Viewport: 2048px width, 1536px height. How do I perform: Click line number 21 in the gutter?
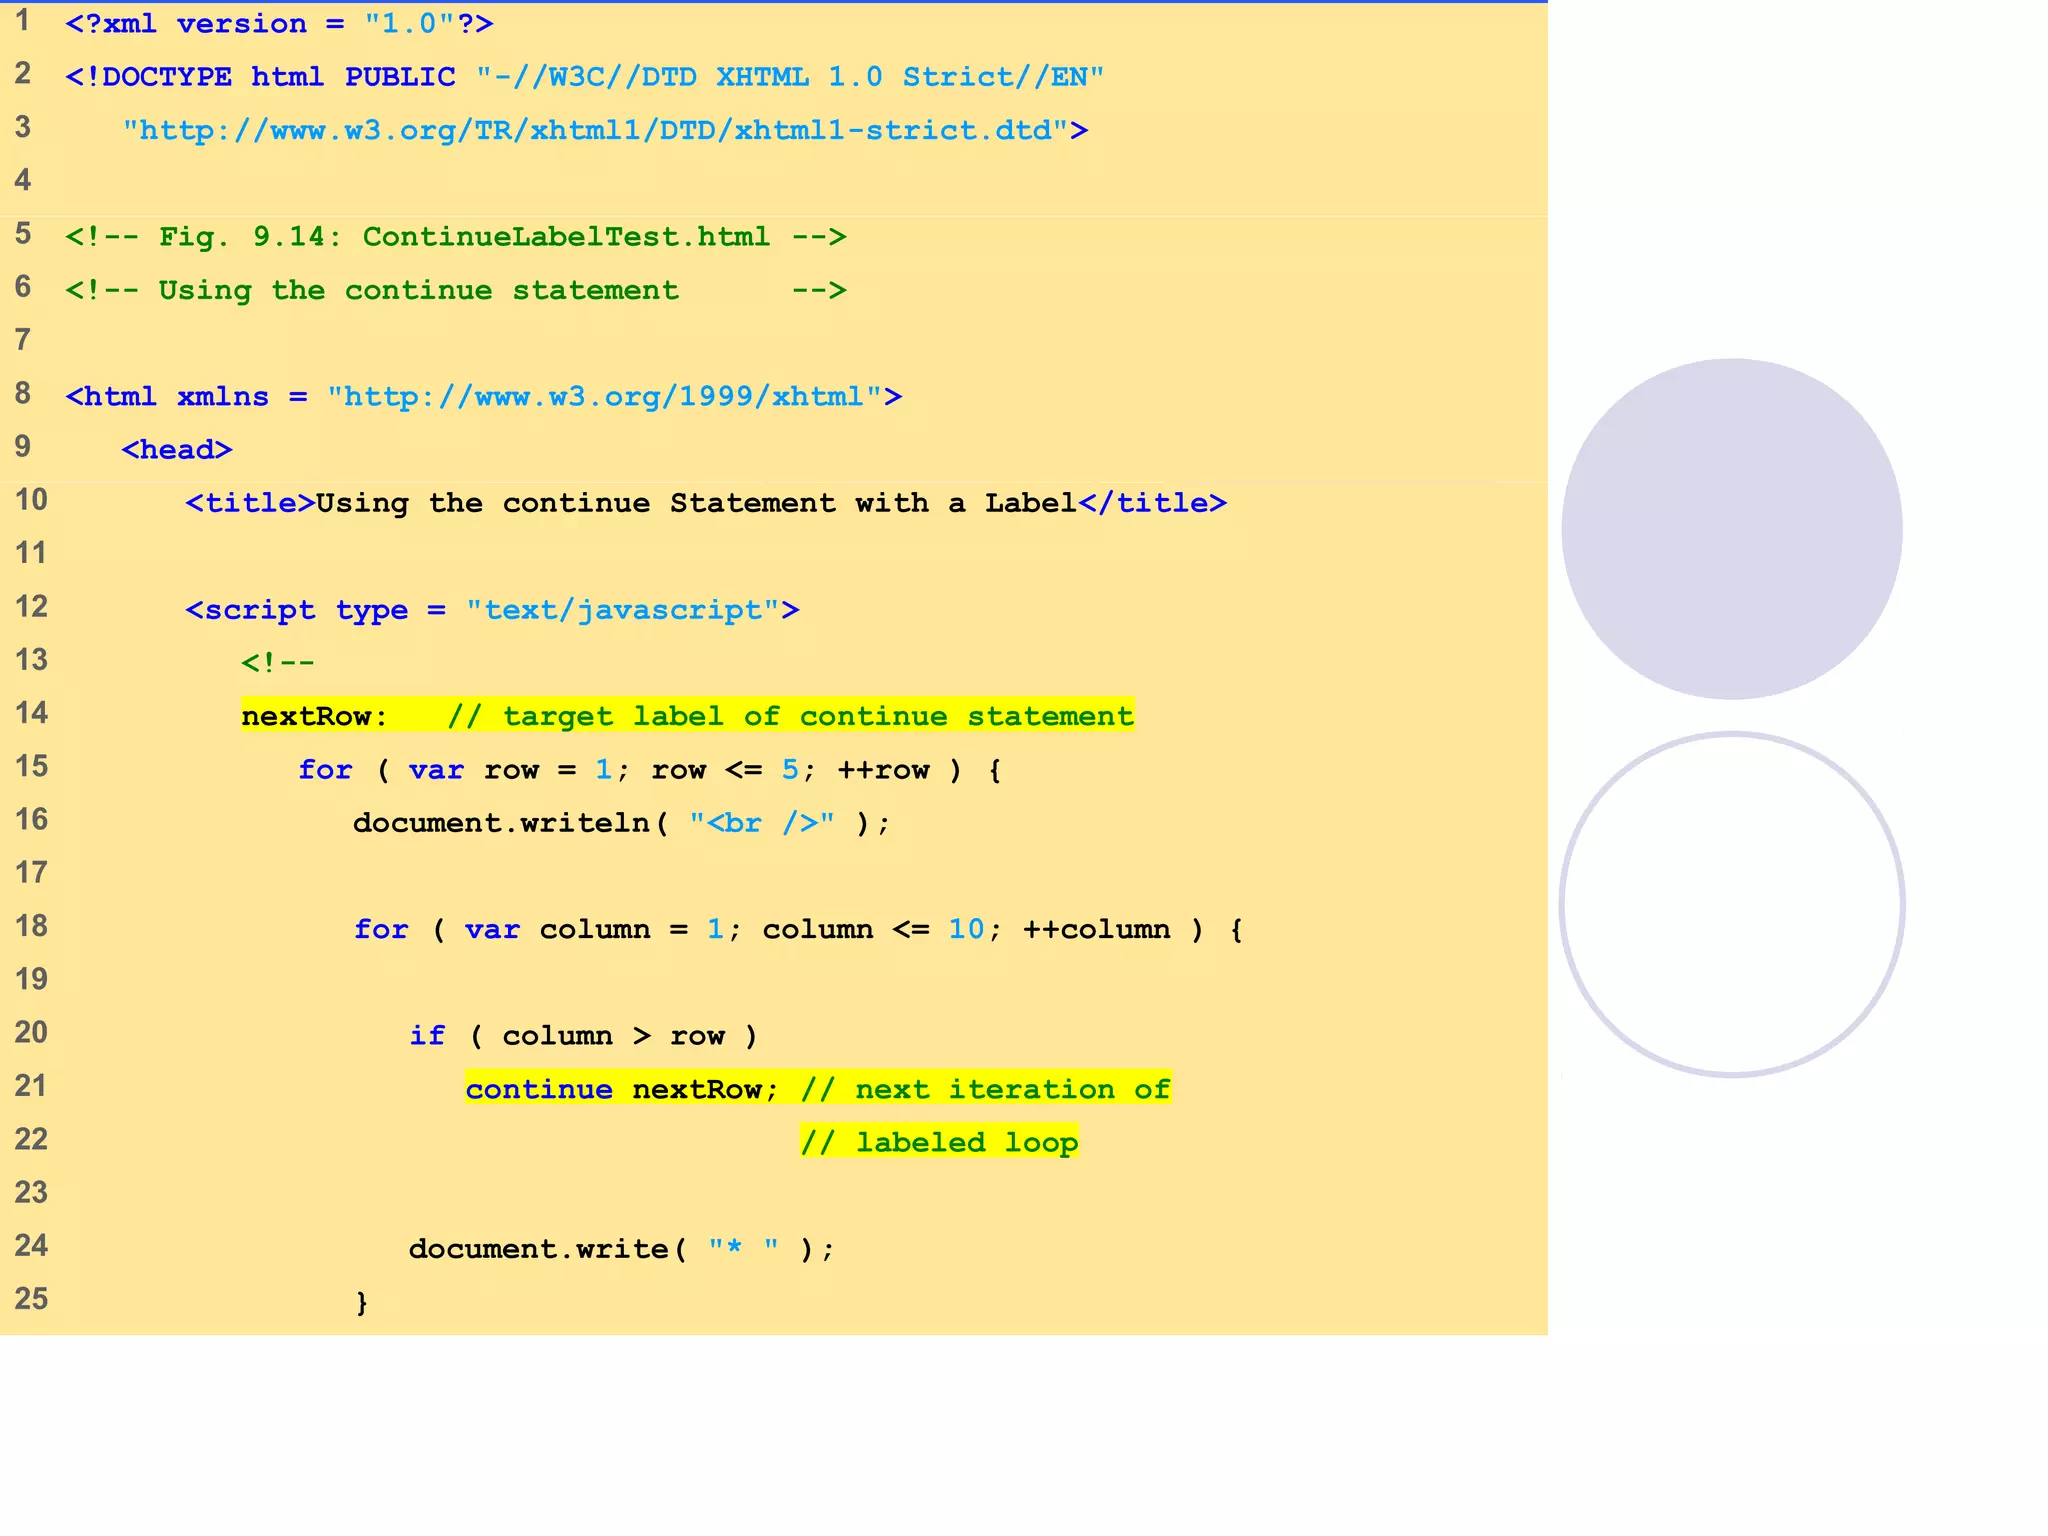(31, 1086)
